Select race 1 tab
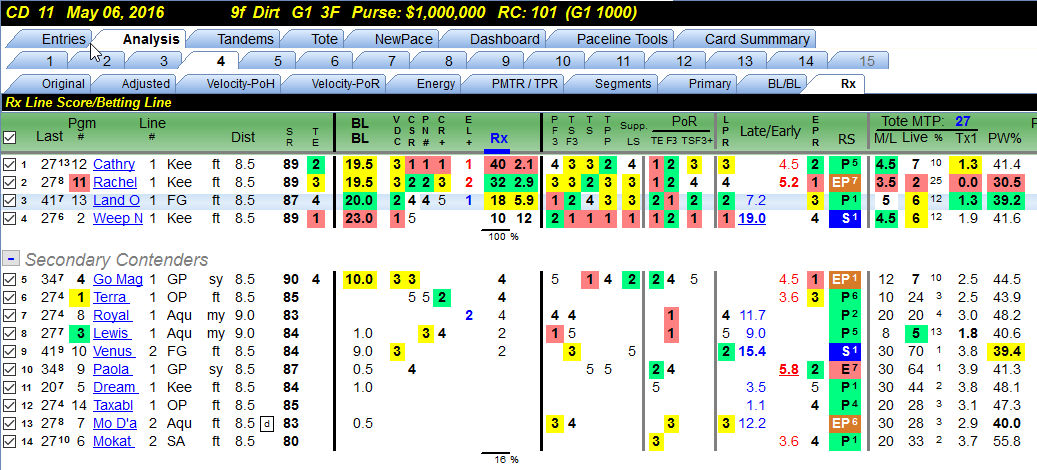Viewport: 1037px width, 470px height. [x=50, y=61]
